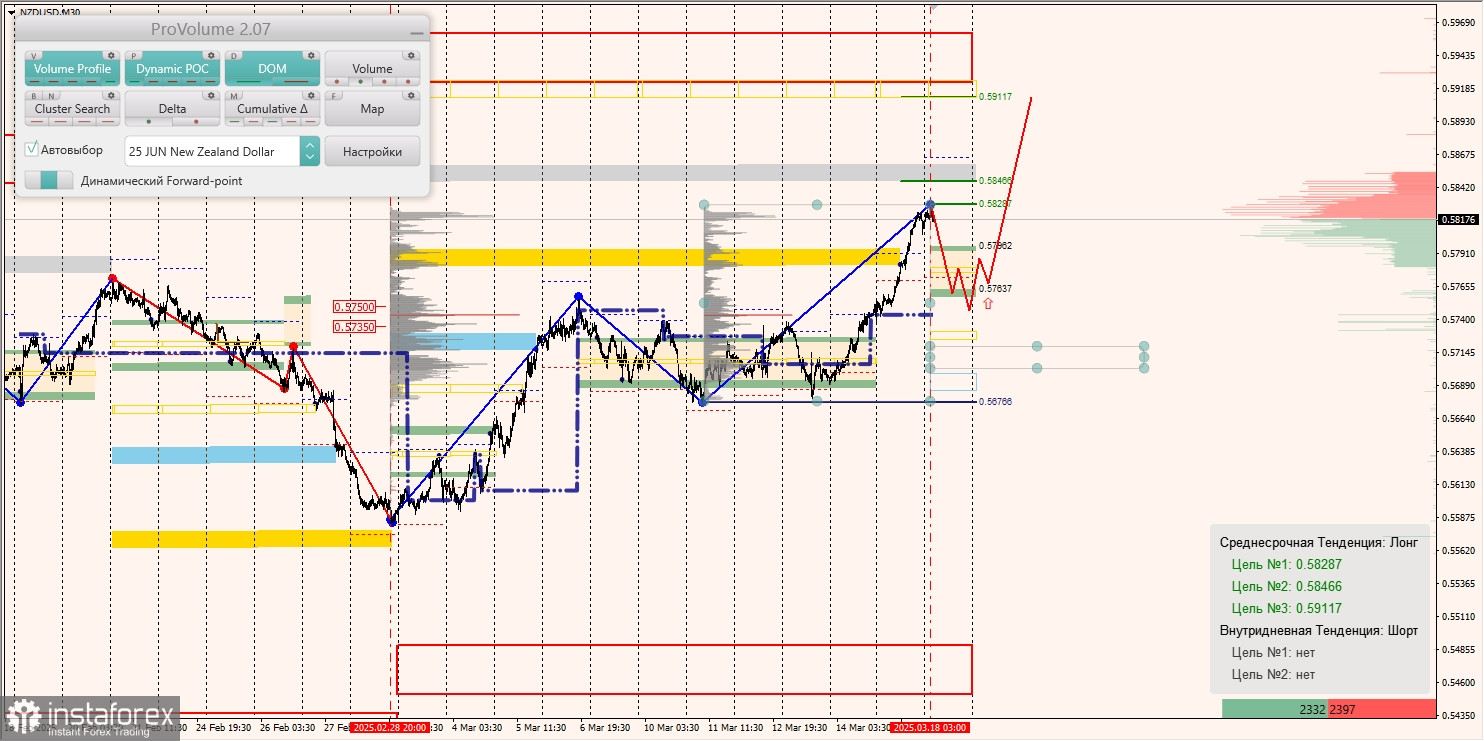Click the red 2397 volume bar
1484x741 pixels.
pyautogui.click(x=1381, y=708)
